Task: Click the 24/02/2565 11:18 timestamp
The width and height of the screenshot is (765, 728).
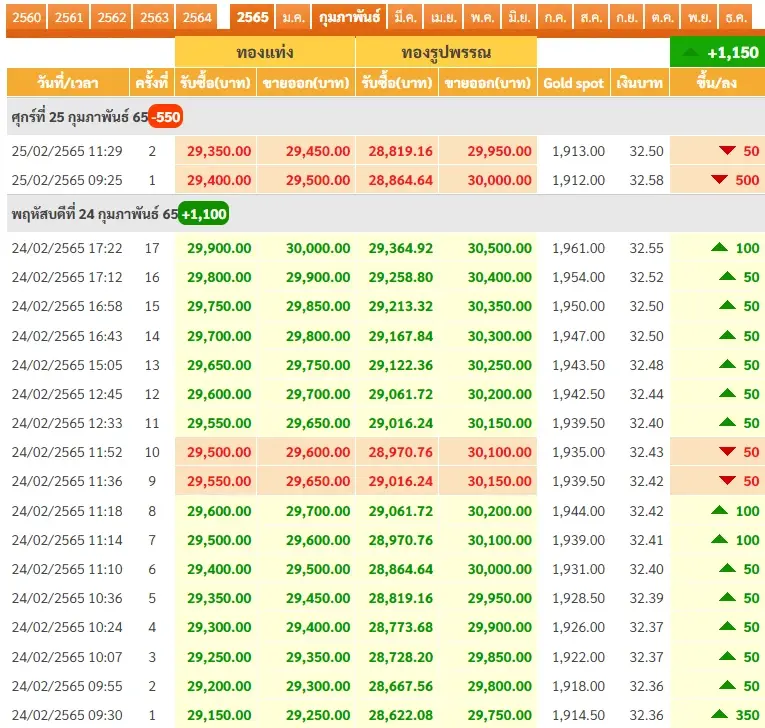Action: coord(67,511)
